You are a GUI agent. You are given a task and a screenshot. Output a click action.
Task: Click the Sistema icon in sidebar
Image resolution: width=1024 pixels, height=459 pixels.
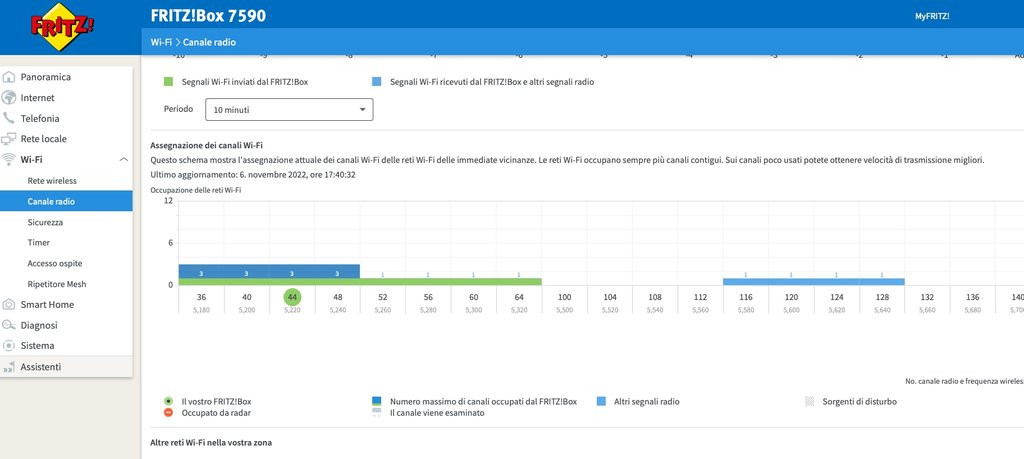point(10,346)
